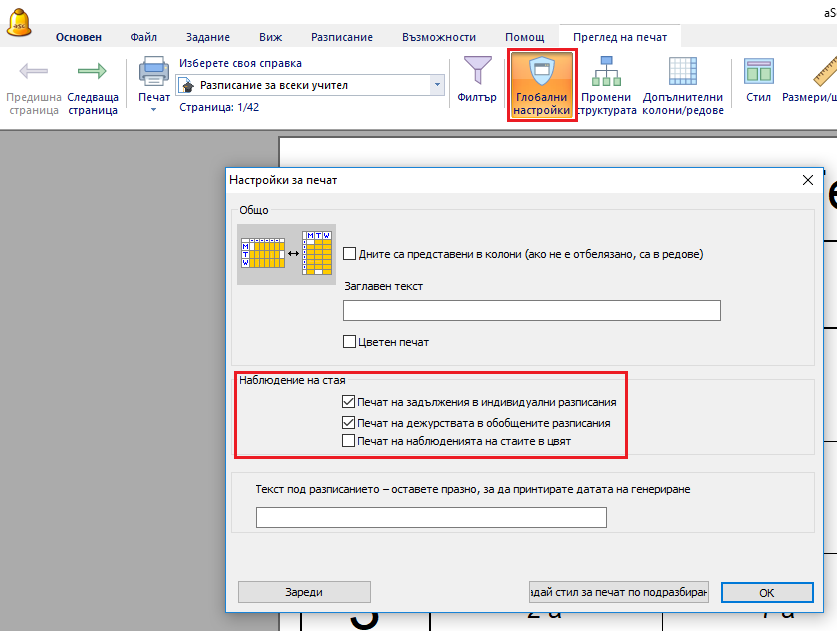The width and height of the screenshot is (837, 631).
Task: Open the Style tool in ribbon
Action: 758,72
